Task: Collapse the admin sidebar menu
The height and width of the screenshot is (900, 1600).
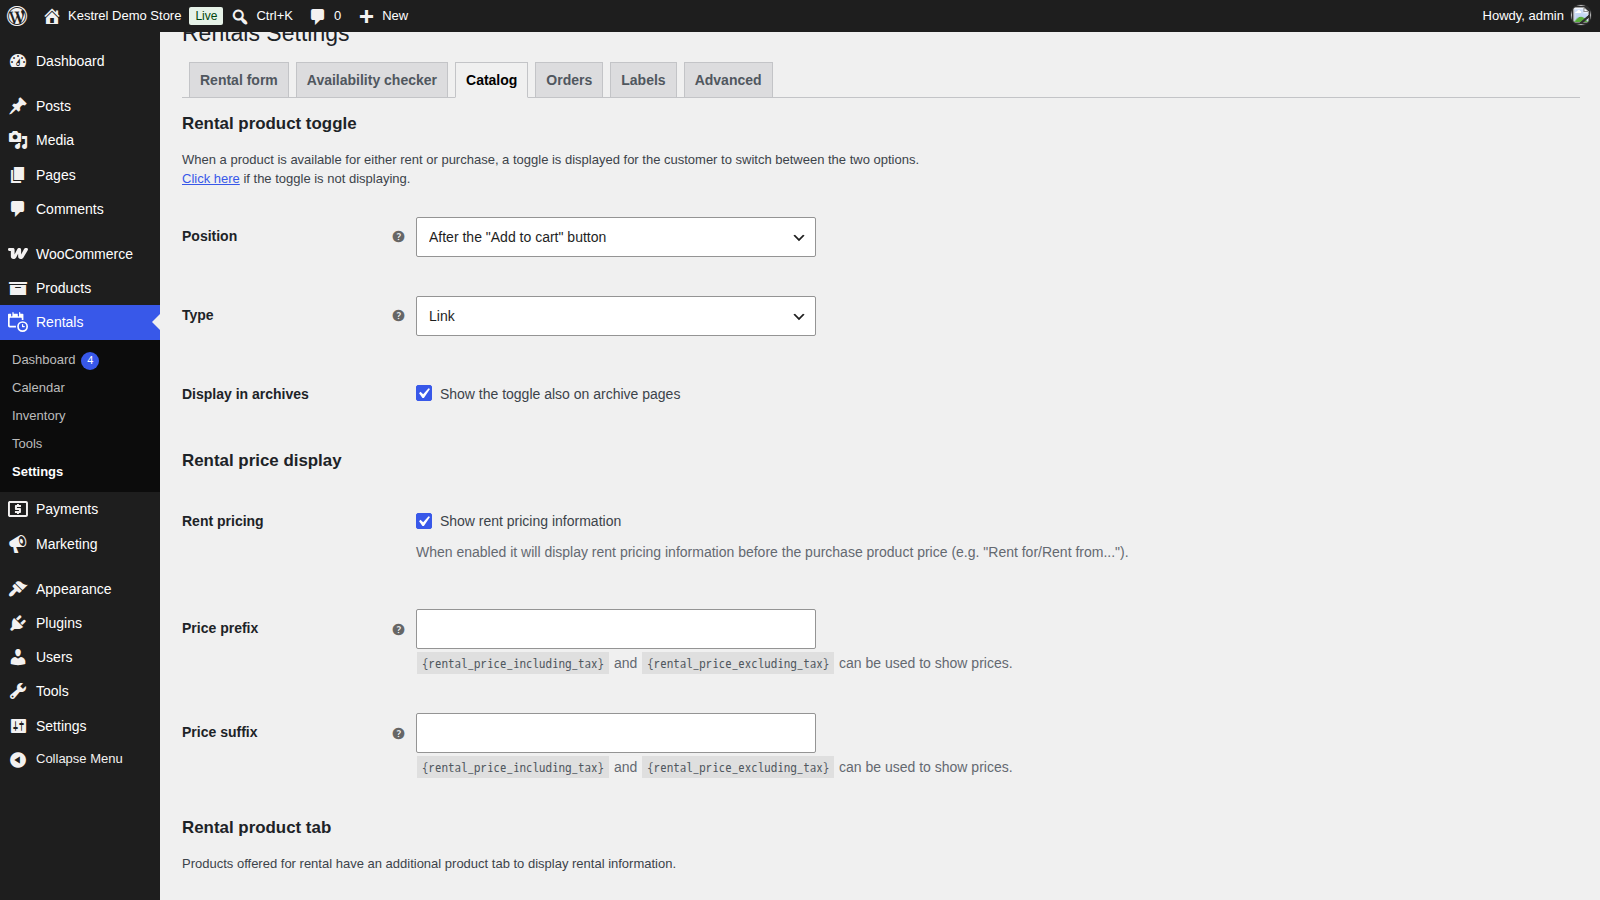Action: (x=79, y=759)
